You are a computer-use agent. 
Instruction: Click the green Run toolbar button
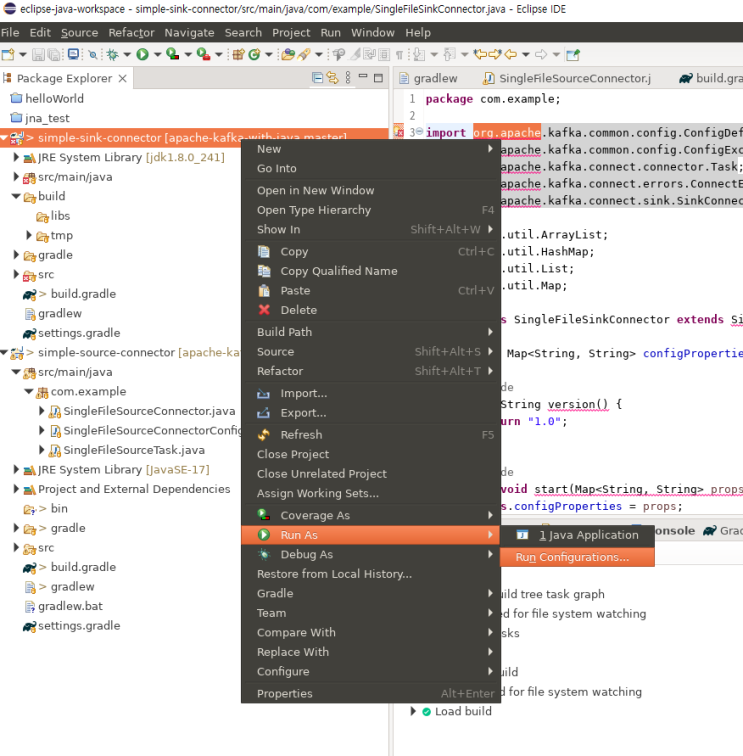[142, 54]
